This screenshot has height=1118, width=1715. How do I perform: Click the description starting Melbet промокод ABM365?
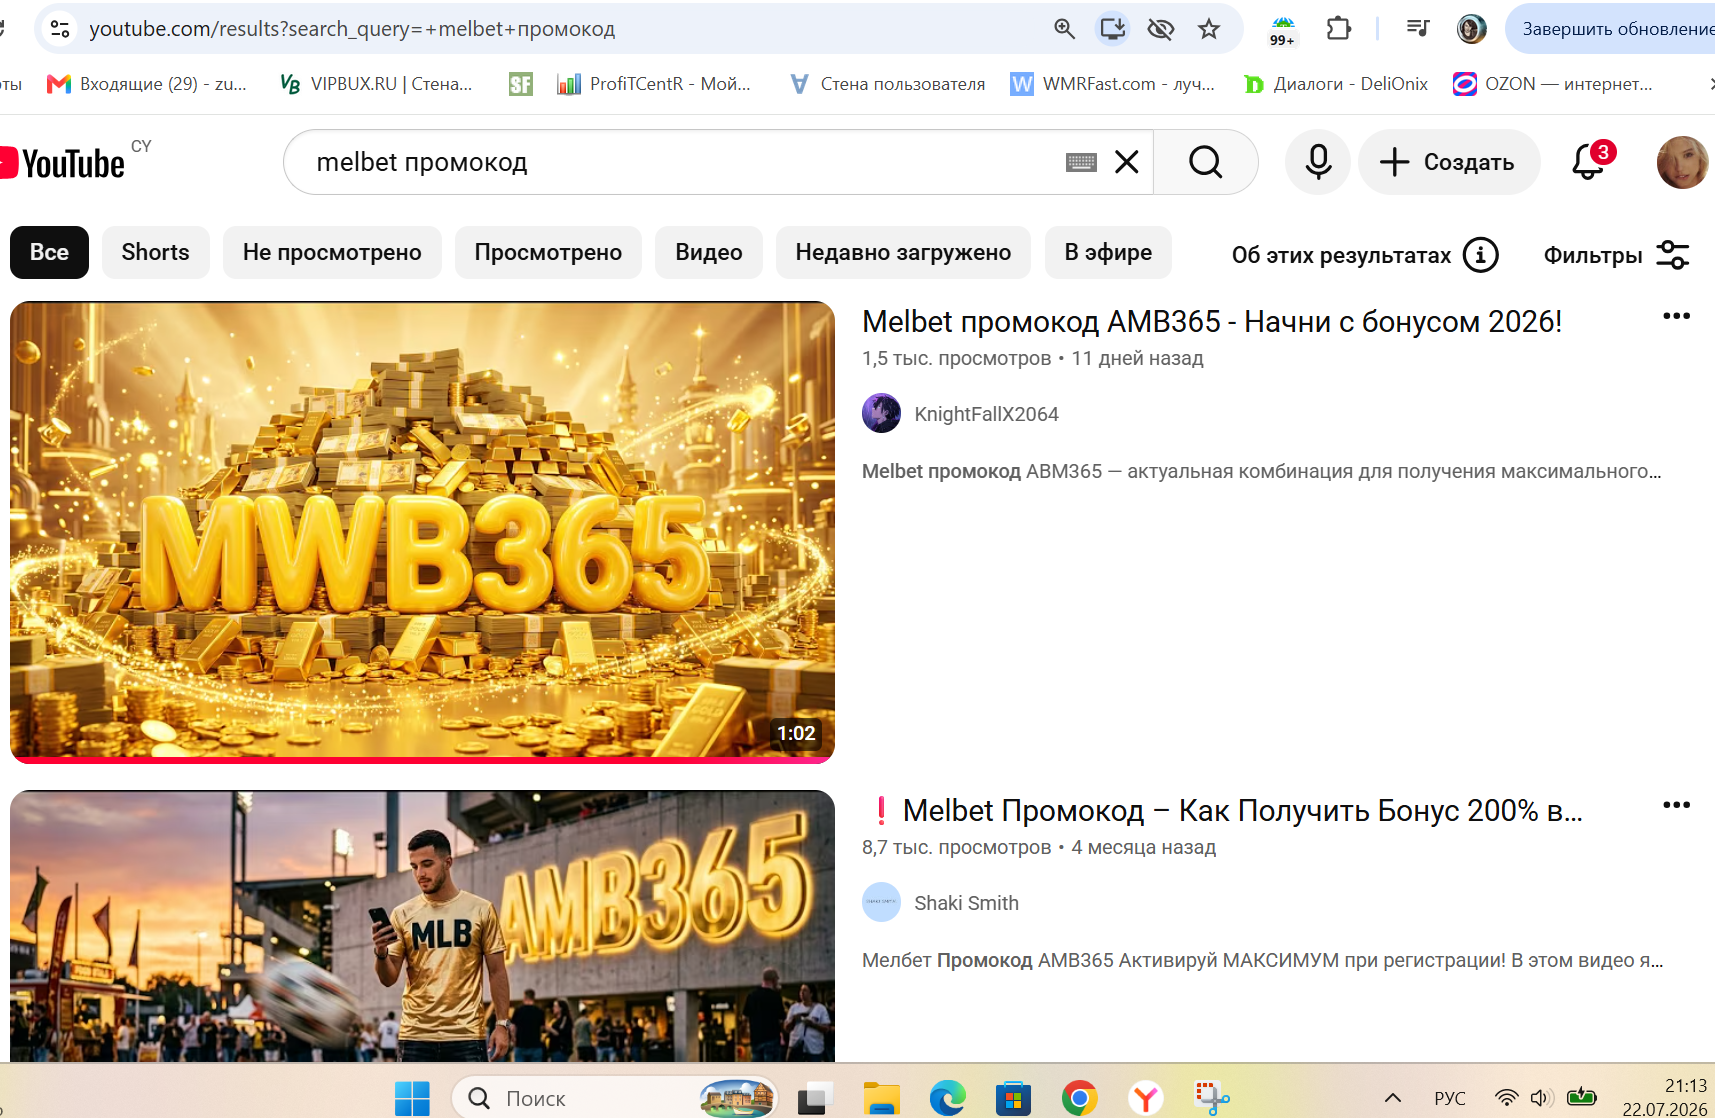[1262, 471]
